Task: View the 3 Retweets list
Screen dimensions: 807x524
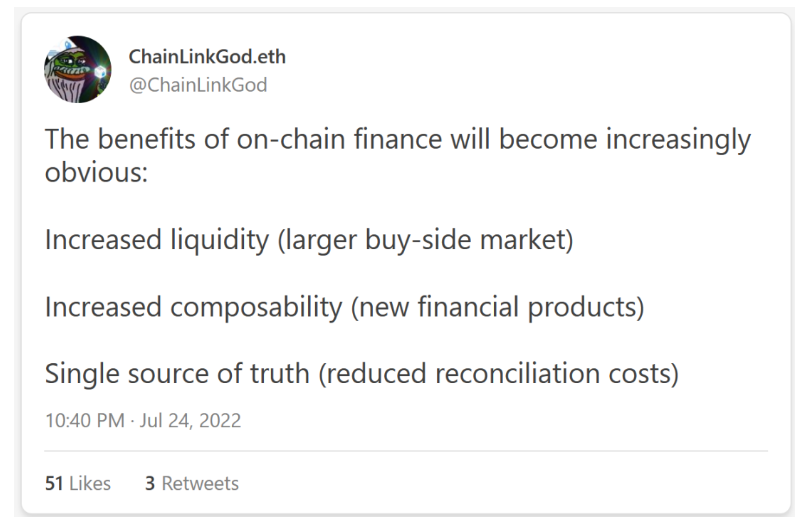Action: (x=192, y=483)
